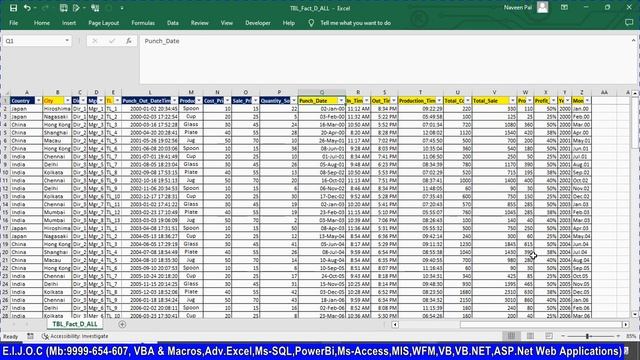640x360 pixels.
Task: Open the Country column filter dropdown
Action: coord(38,100)
